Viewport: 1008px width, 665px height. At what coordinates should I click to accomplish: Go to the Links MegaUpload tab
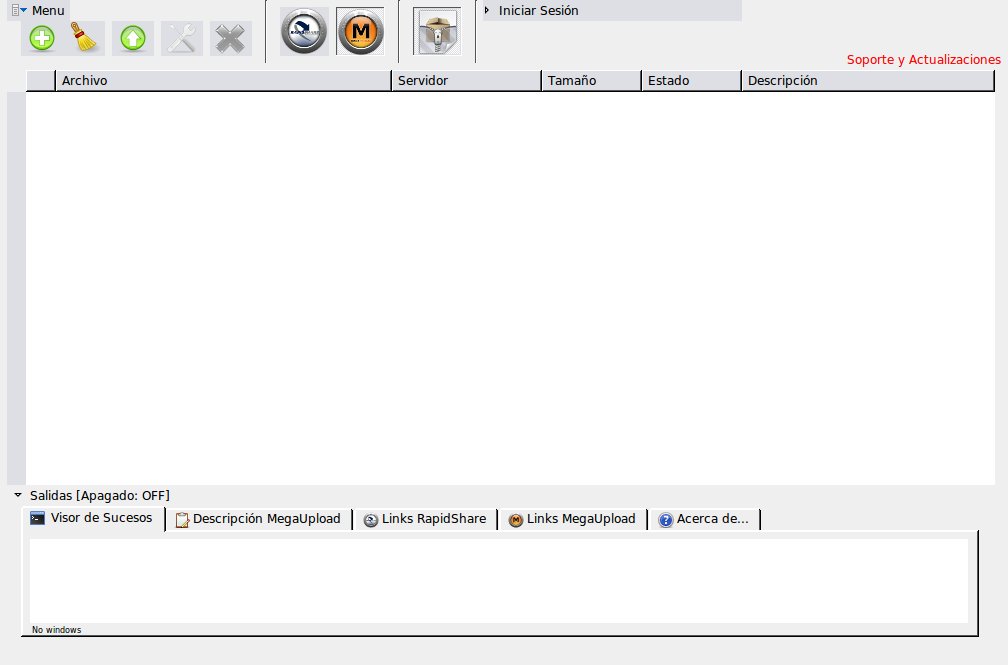(x=573, y=519)
